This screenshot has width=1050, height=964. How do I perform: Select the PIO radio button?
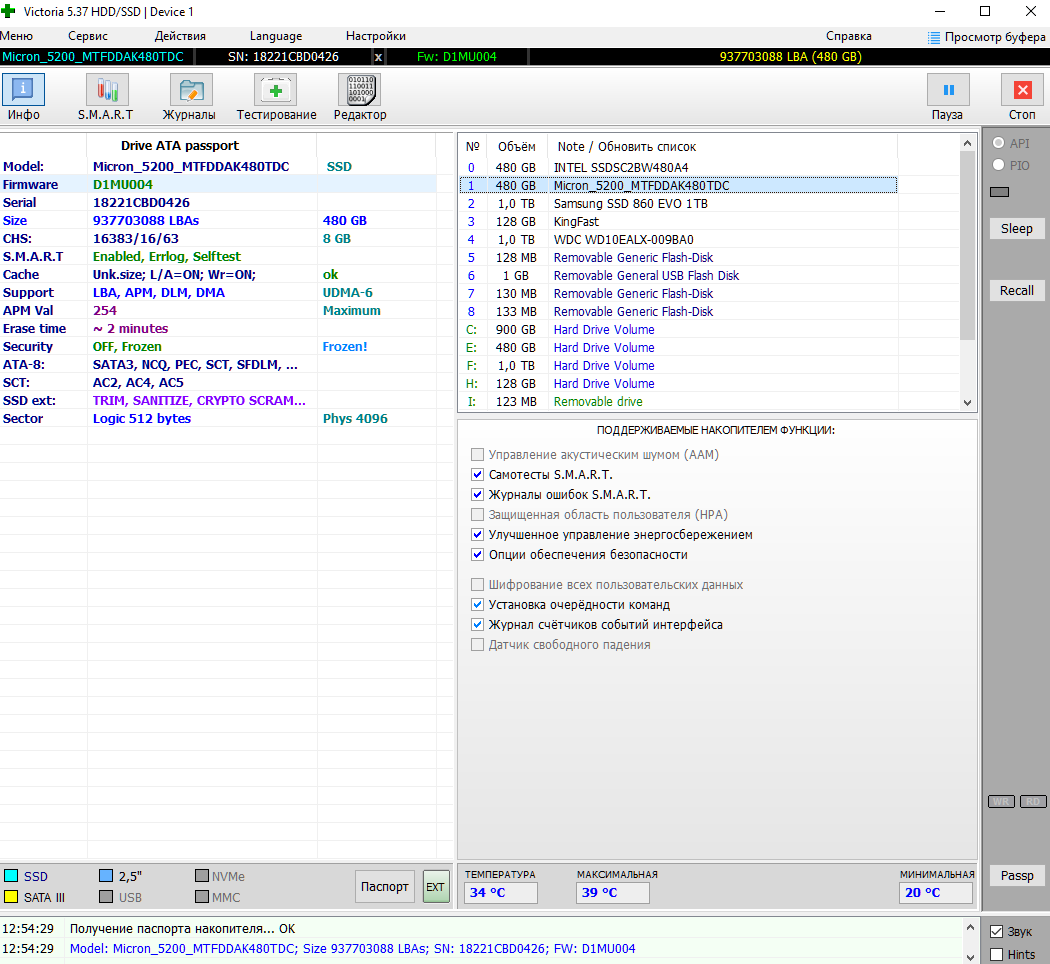(x=998, y=165)
